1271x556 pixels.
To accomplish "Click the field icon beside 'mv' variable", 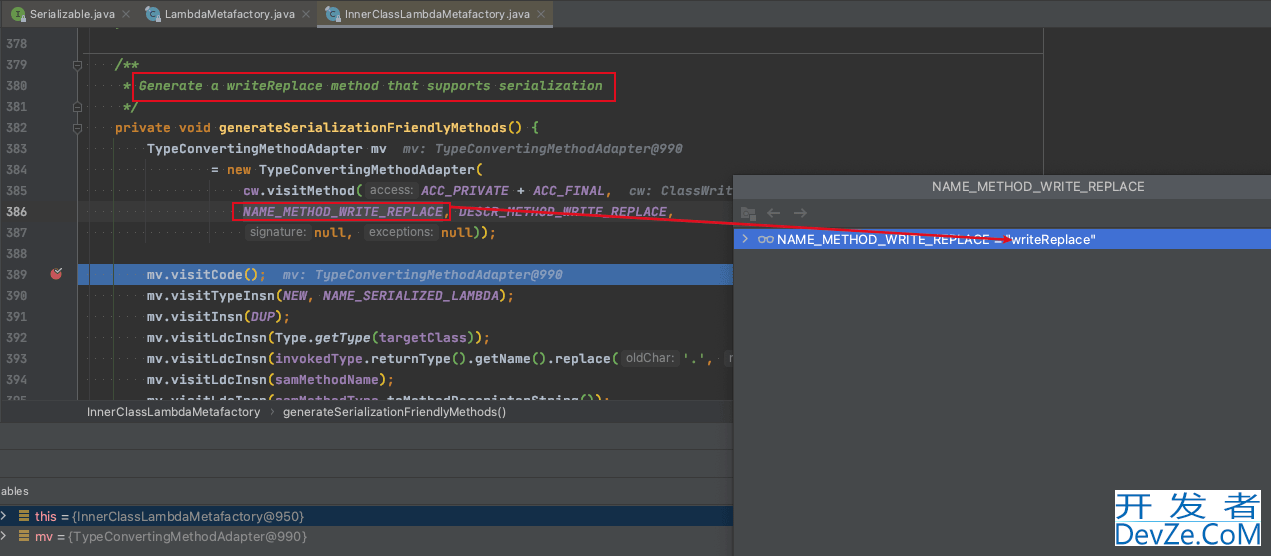I will click(x=24, y=537).
